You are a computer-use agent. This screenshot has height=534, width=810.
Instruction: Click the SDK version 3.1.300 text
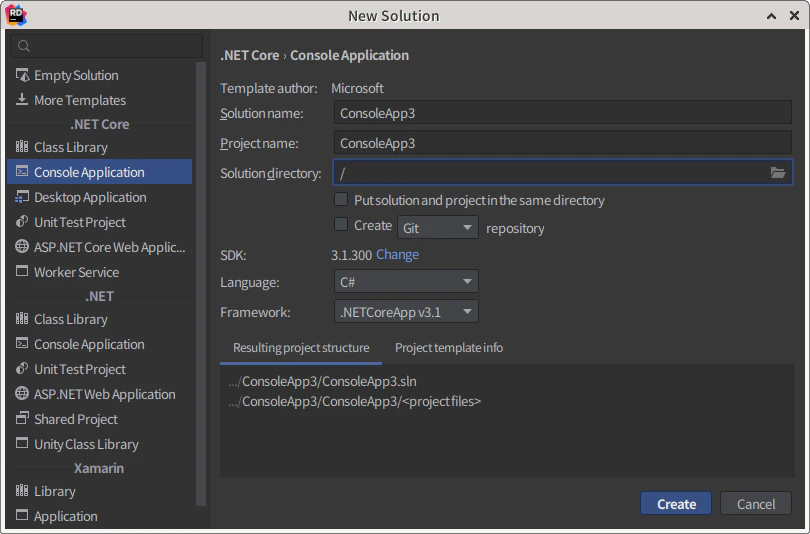click(351, 255)
